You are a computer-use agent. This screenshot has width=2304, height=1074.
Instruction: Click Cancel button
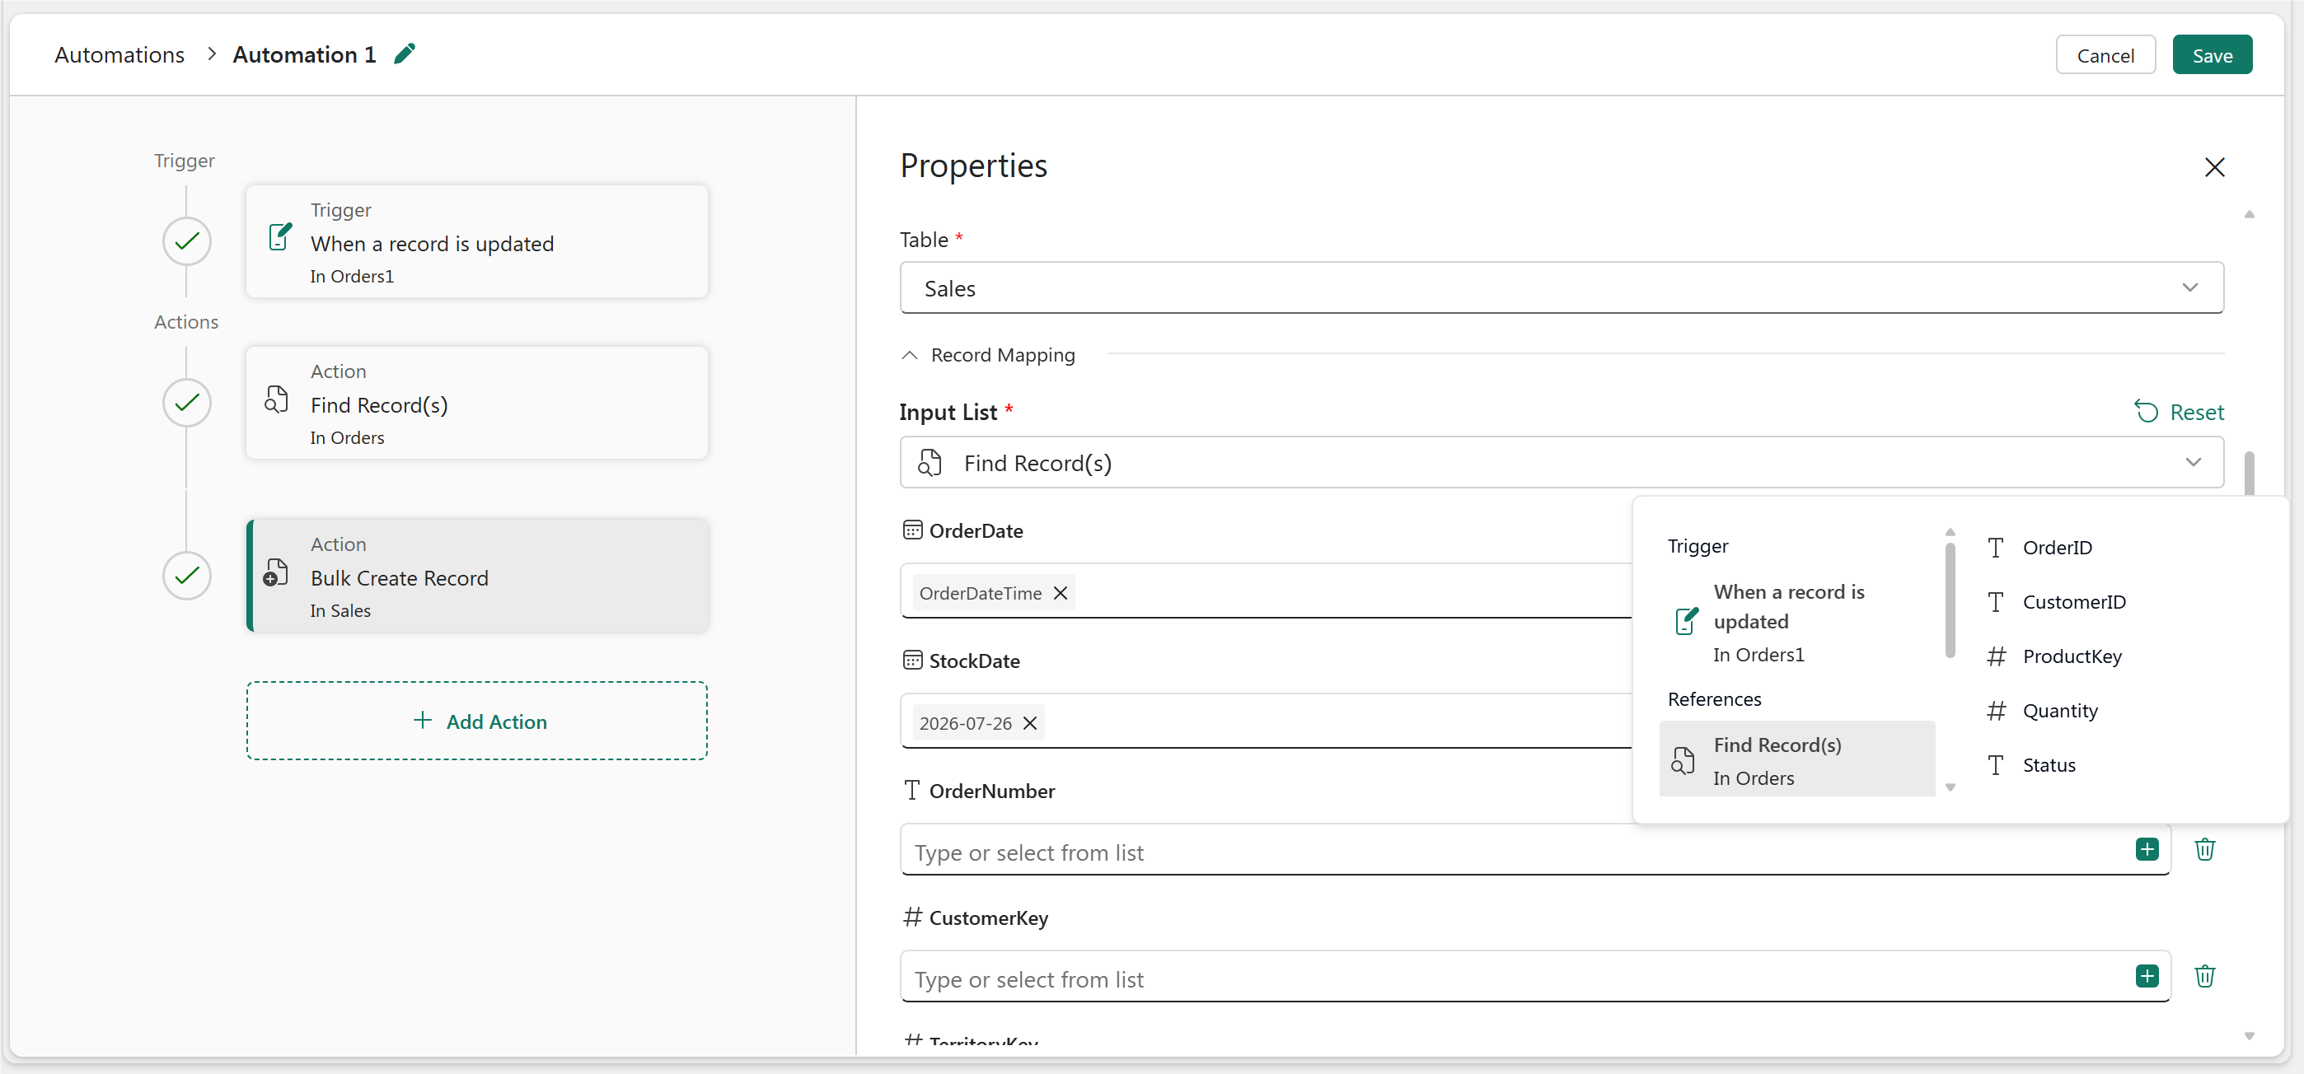2105,55
